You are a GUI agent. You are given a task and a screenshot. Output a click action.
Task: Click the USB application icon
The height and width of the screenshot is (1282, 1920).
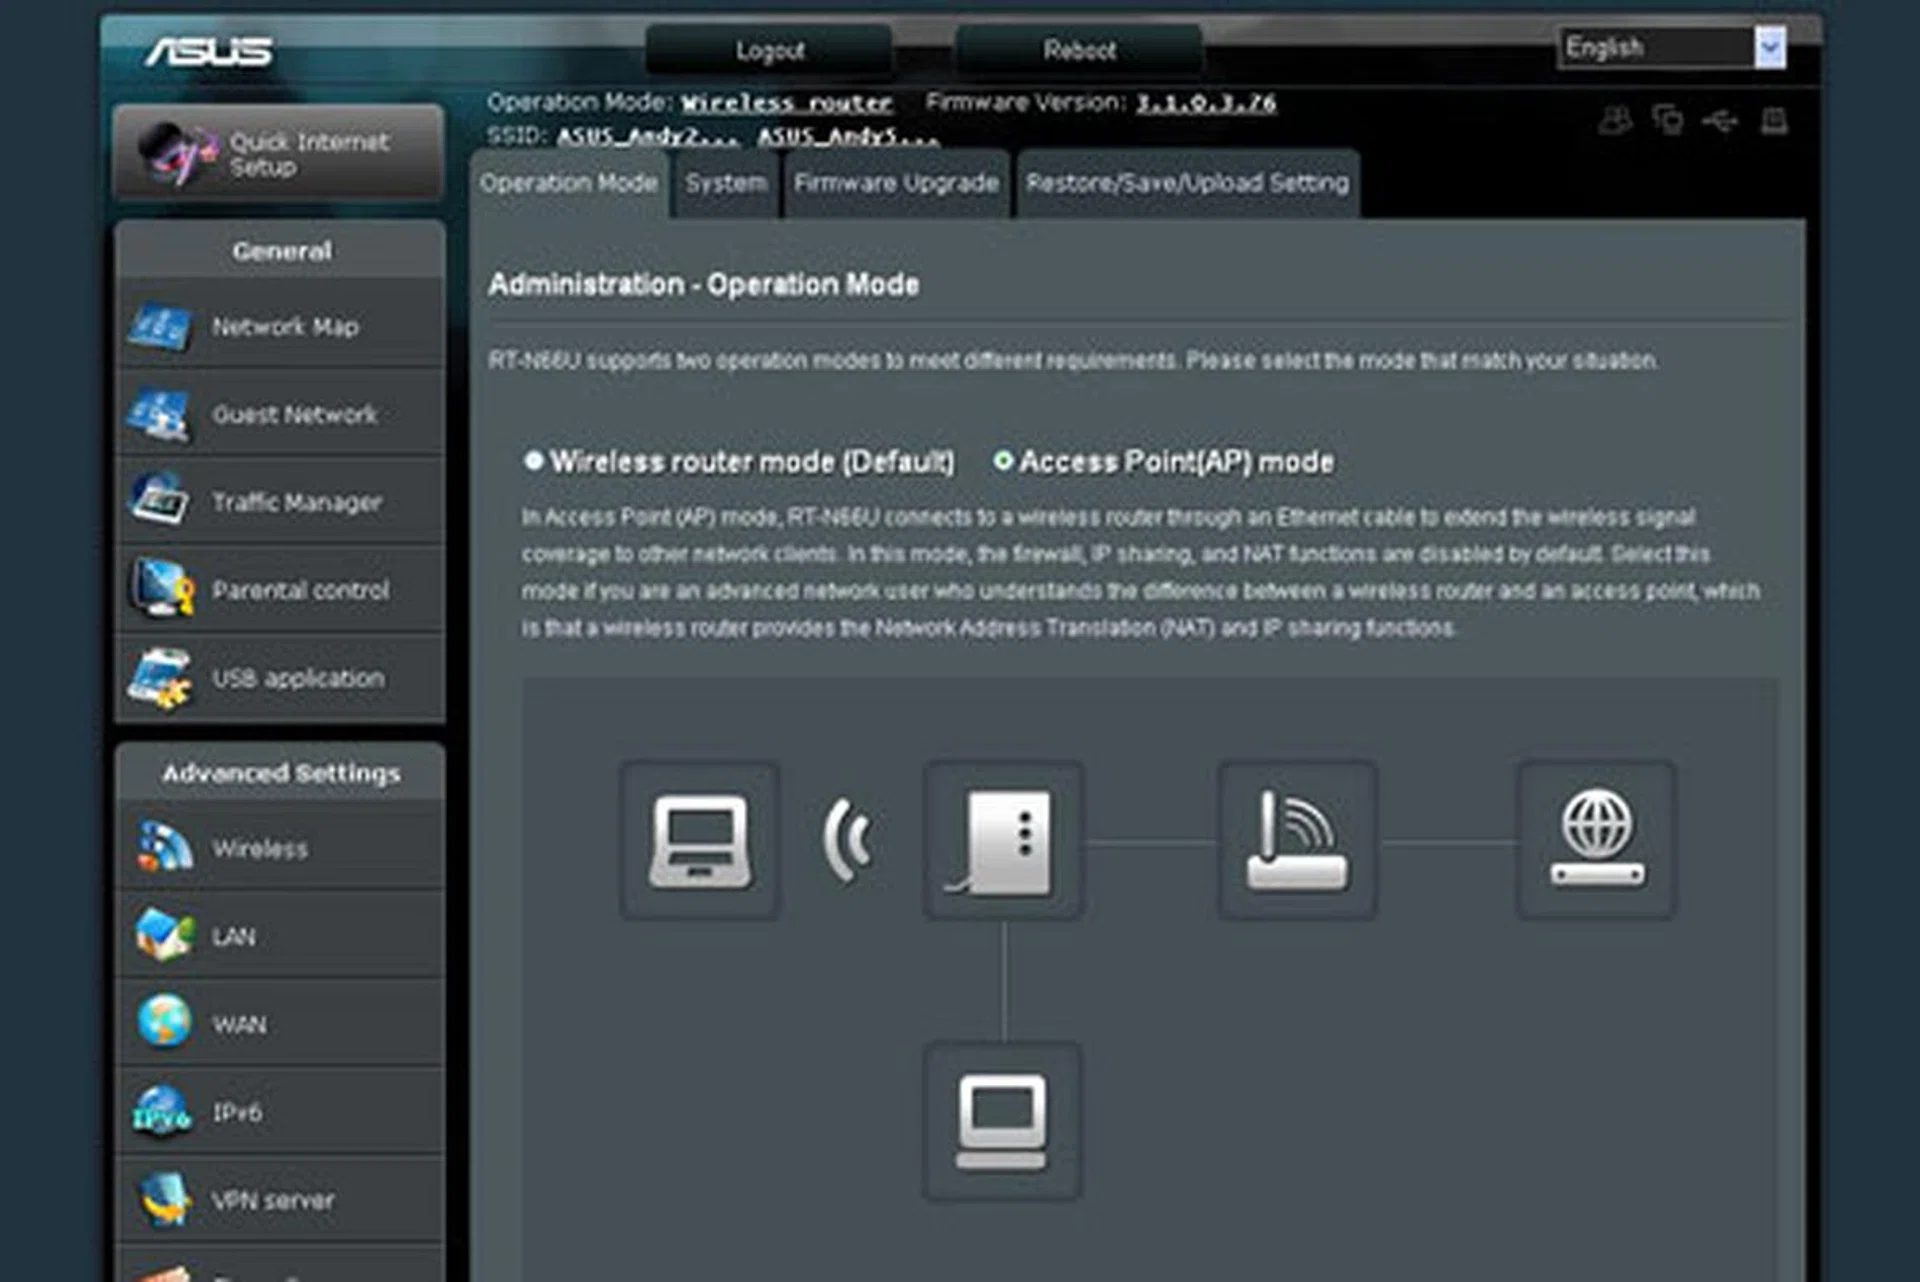pyautogui.click(x=160, y=677)
